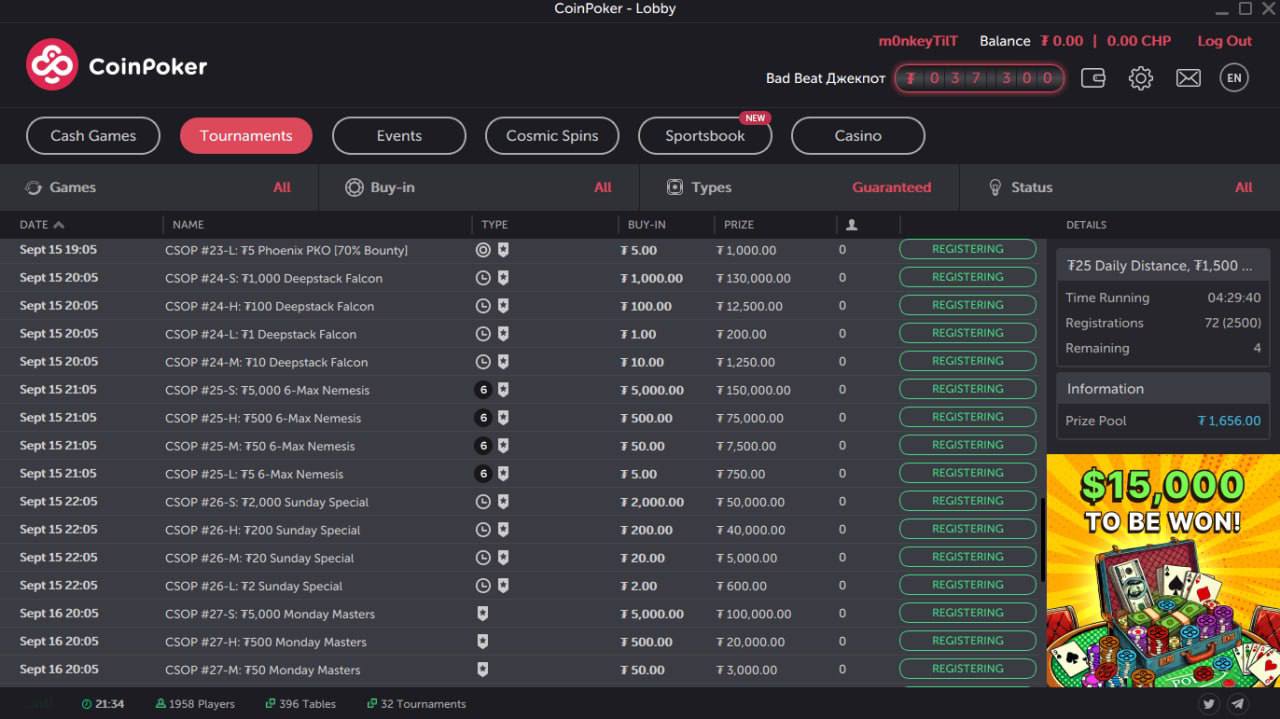
Task: Click the clock icon beside 21:34
Action: click(x=87, y=704)
